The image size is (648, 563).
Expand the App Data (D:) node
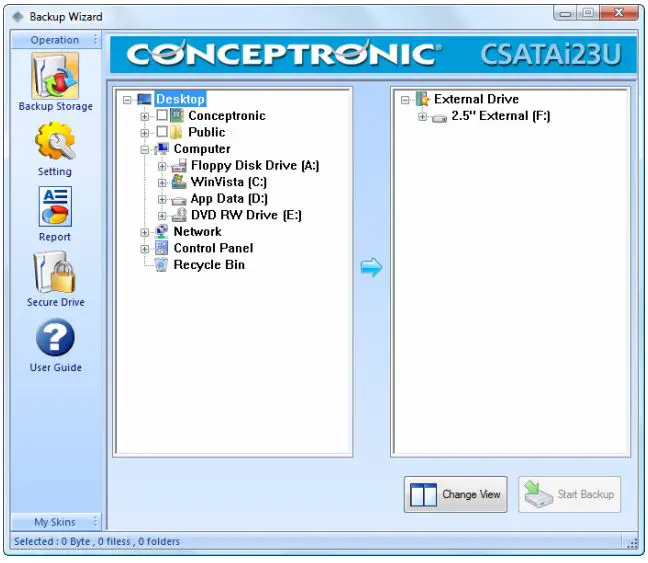click(x=162, y=199)
